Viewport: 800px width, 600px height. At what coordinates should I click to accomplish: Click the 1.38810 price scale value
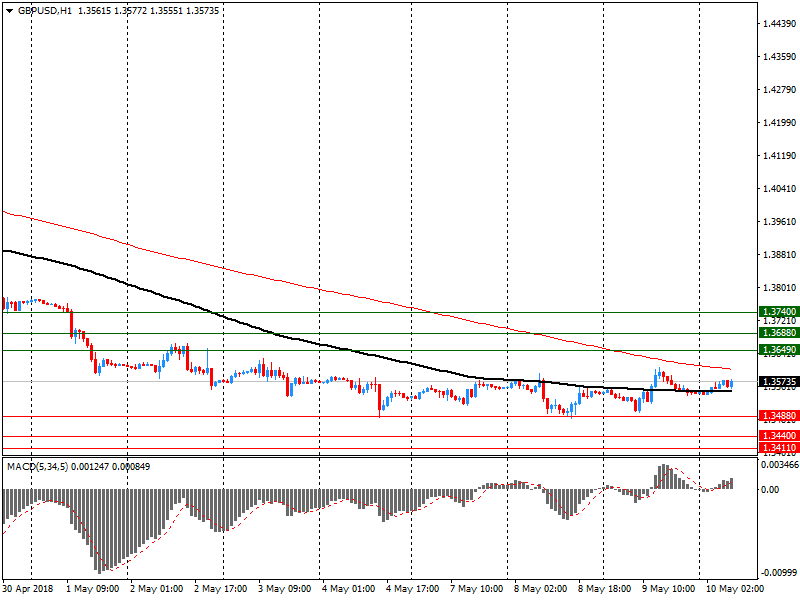pyautogui.click(x=779, y=255)
